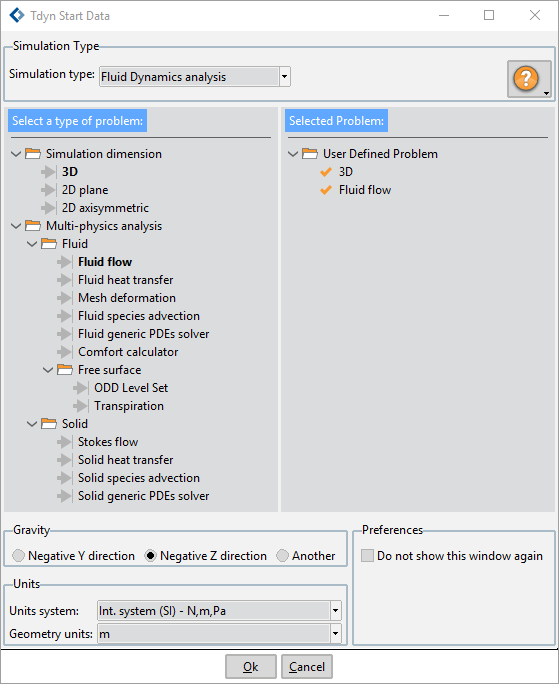559x684 pixels.
Task: Open the Geometry units dropdown
Action: tap(335, 633)
